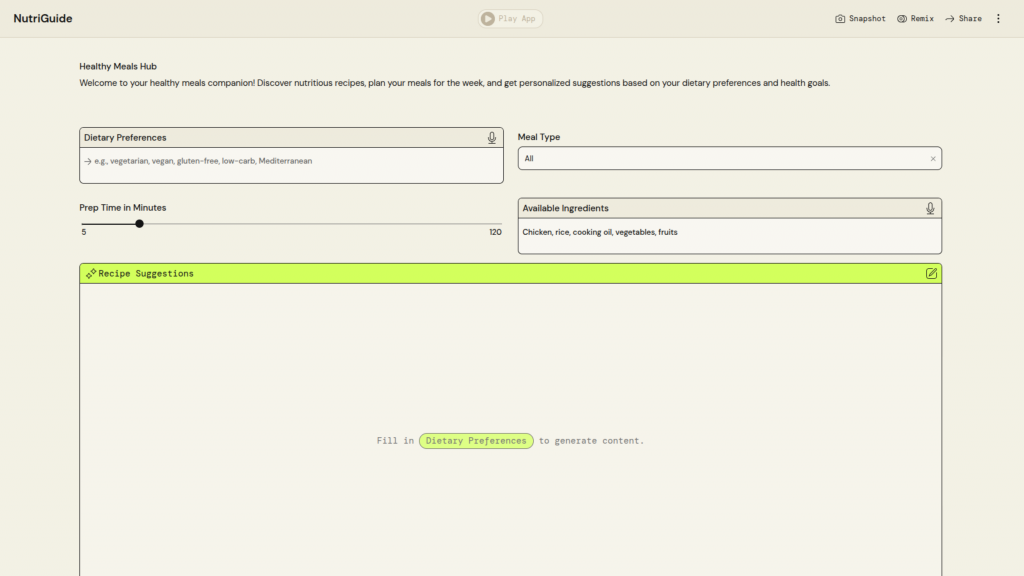Focus the Dietary Preferences text input

pos(290,165)
